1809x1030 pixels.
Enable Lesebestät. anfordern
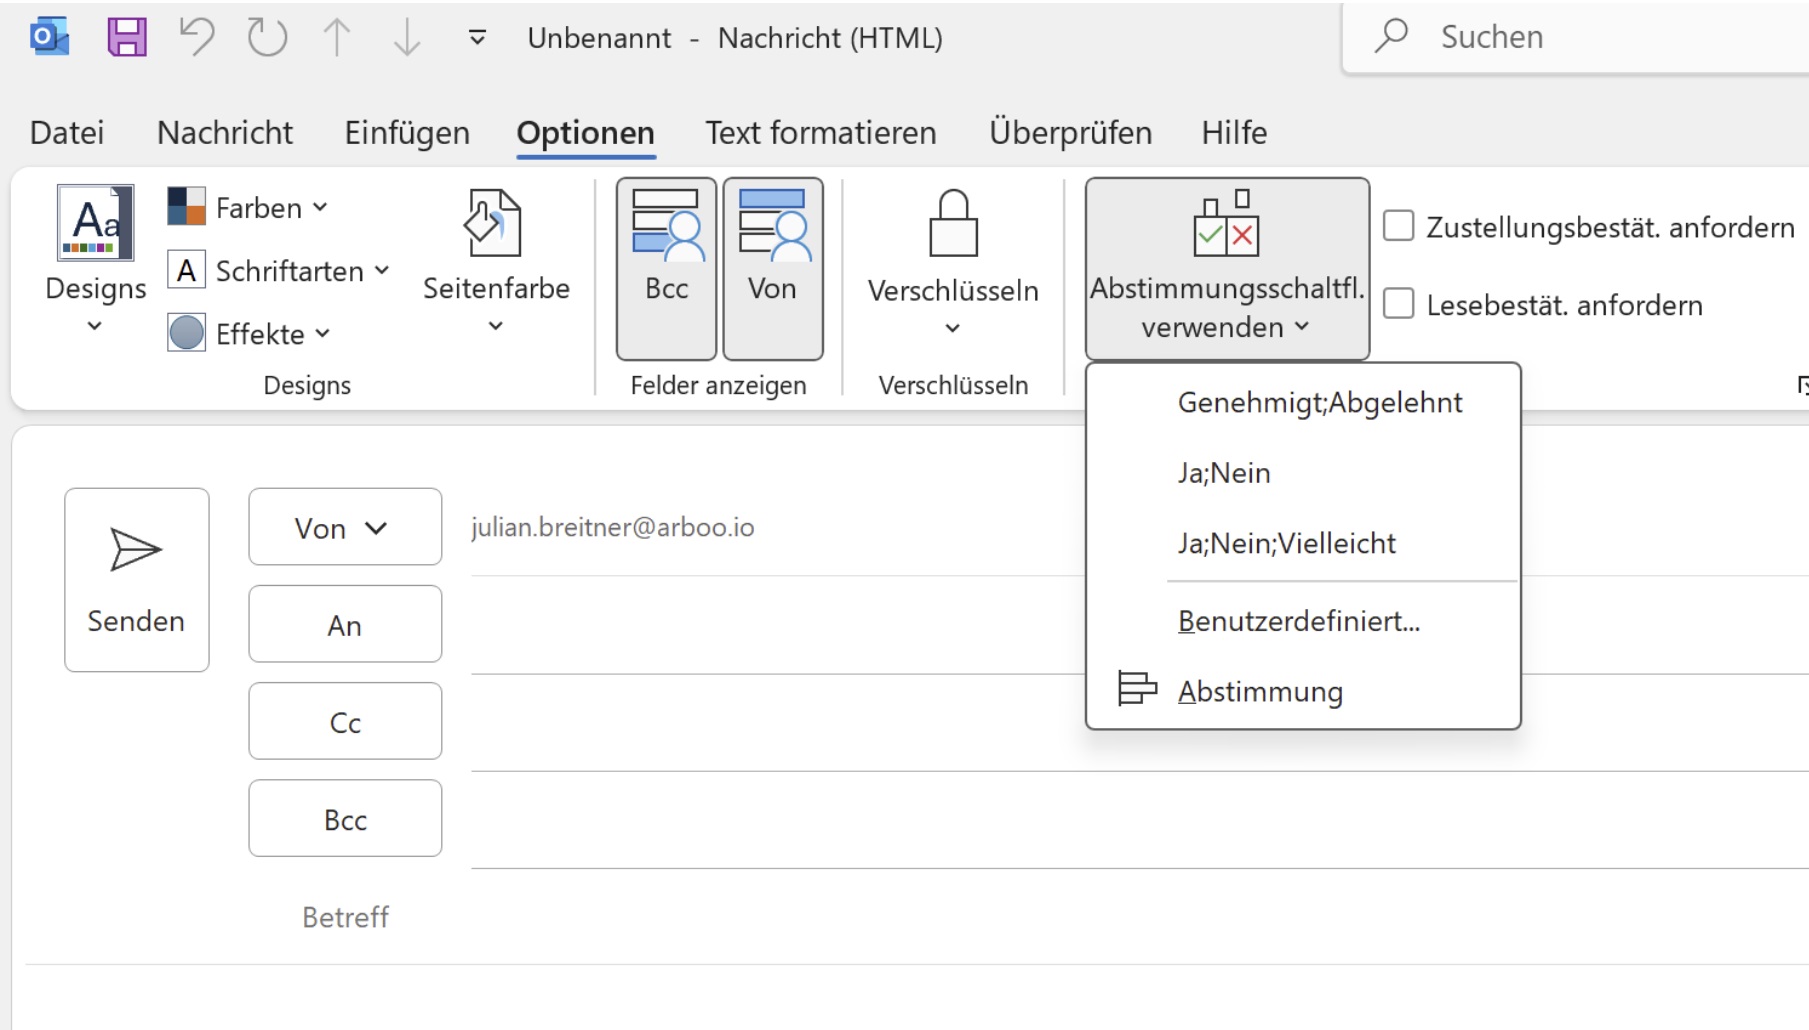[1397, 304]
